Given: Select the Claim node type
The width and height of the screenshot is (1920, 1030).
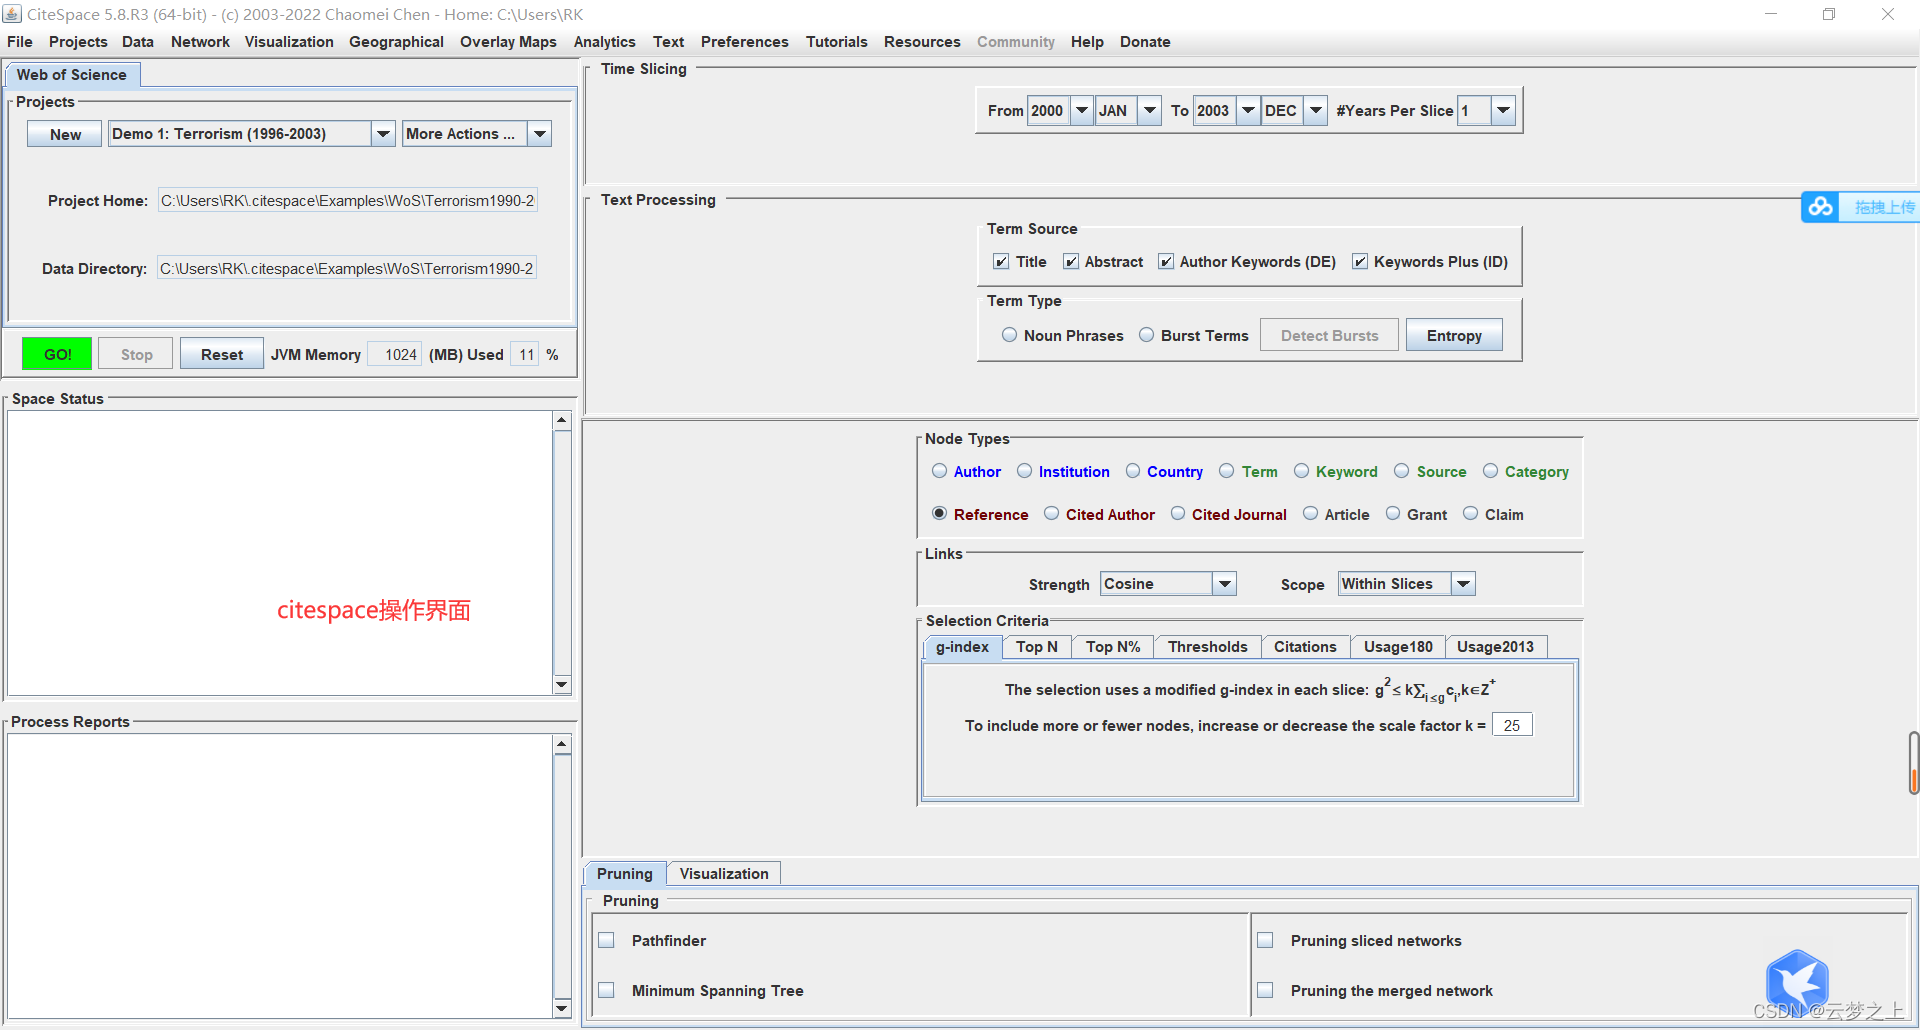Looking at the screenshot, I should point(1470,514).
